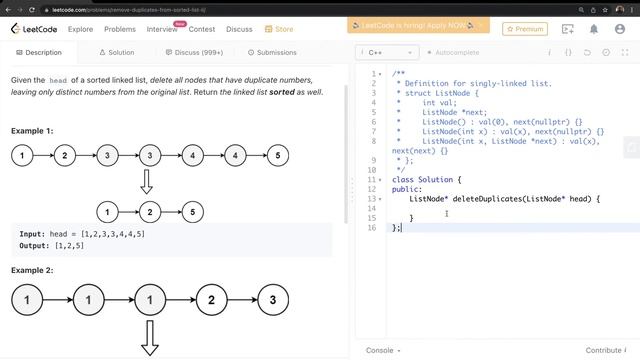
Task: Click the panel resize handle dots
Action: click(353, 190)
